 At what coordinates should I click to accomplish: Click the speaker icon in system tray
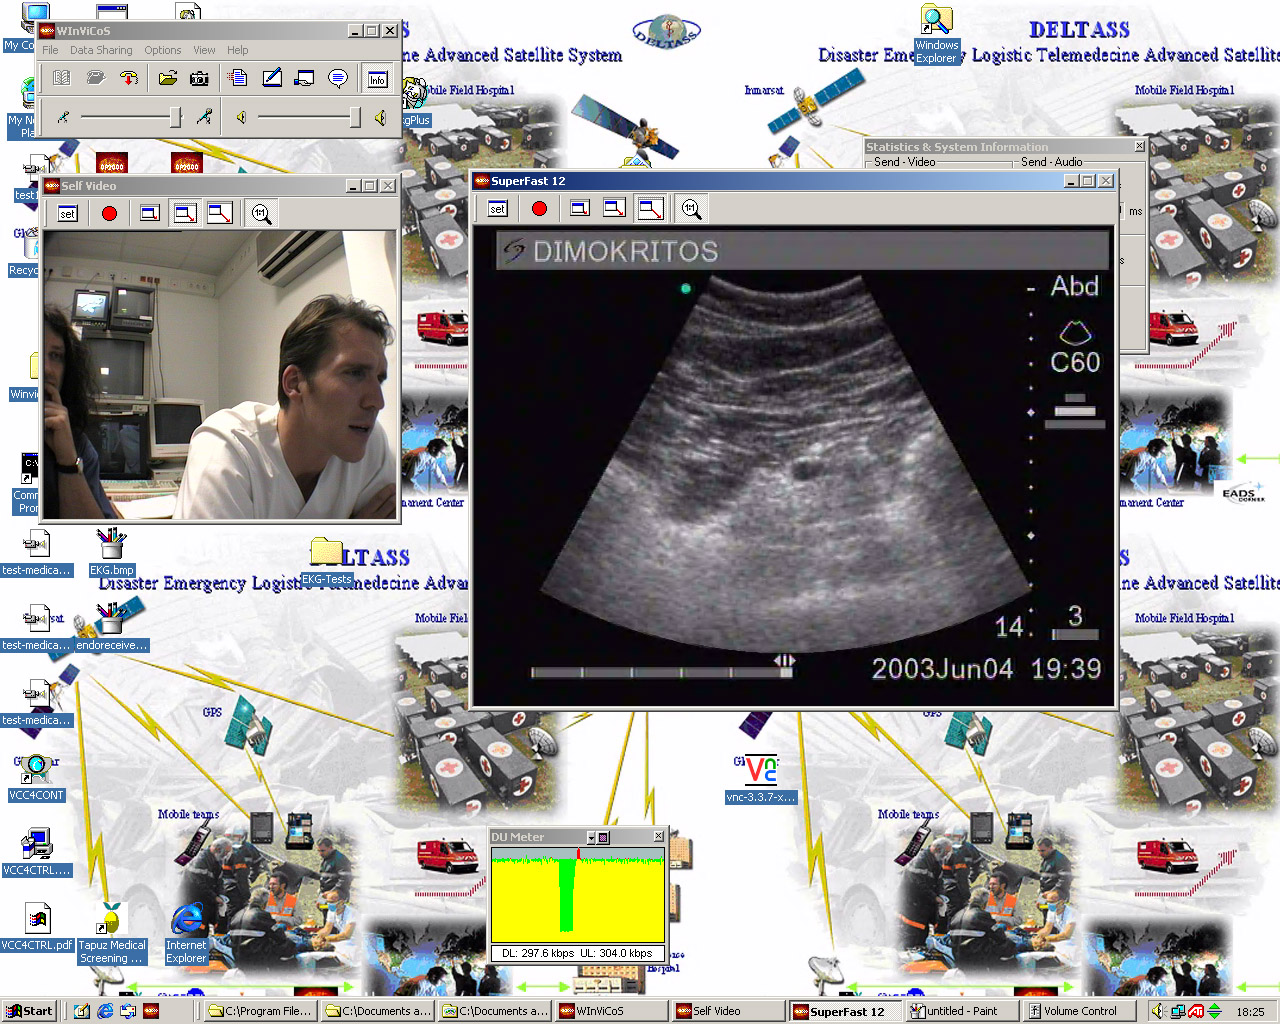[x=1158, y=1011]
